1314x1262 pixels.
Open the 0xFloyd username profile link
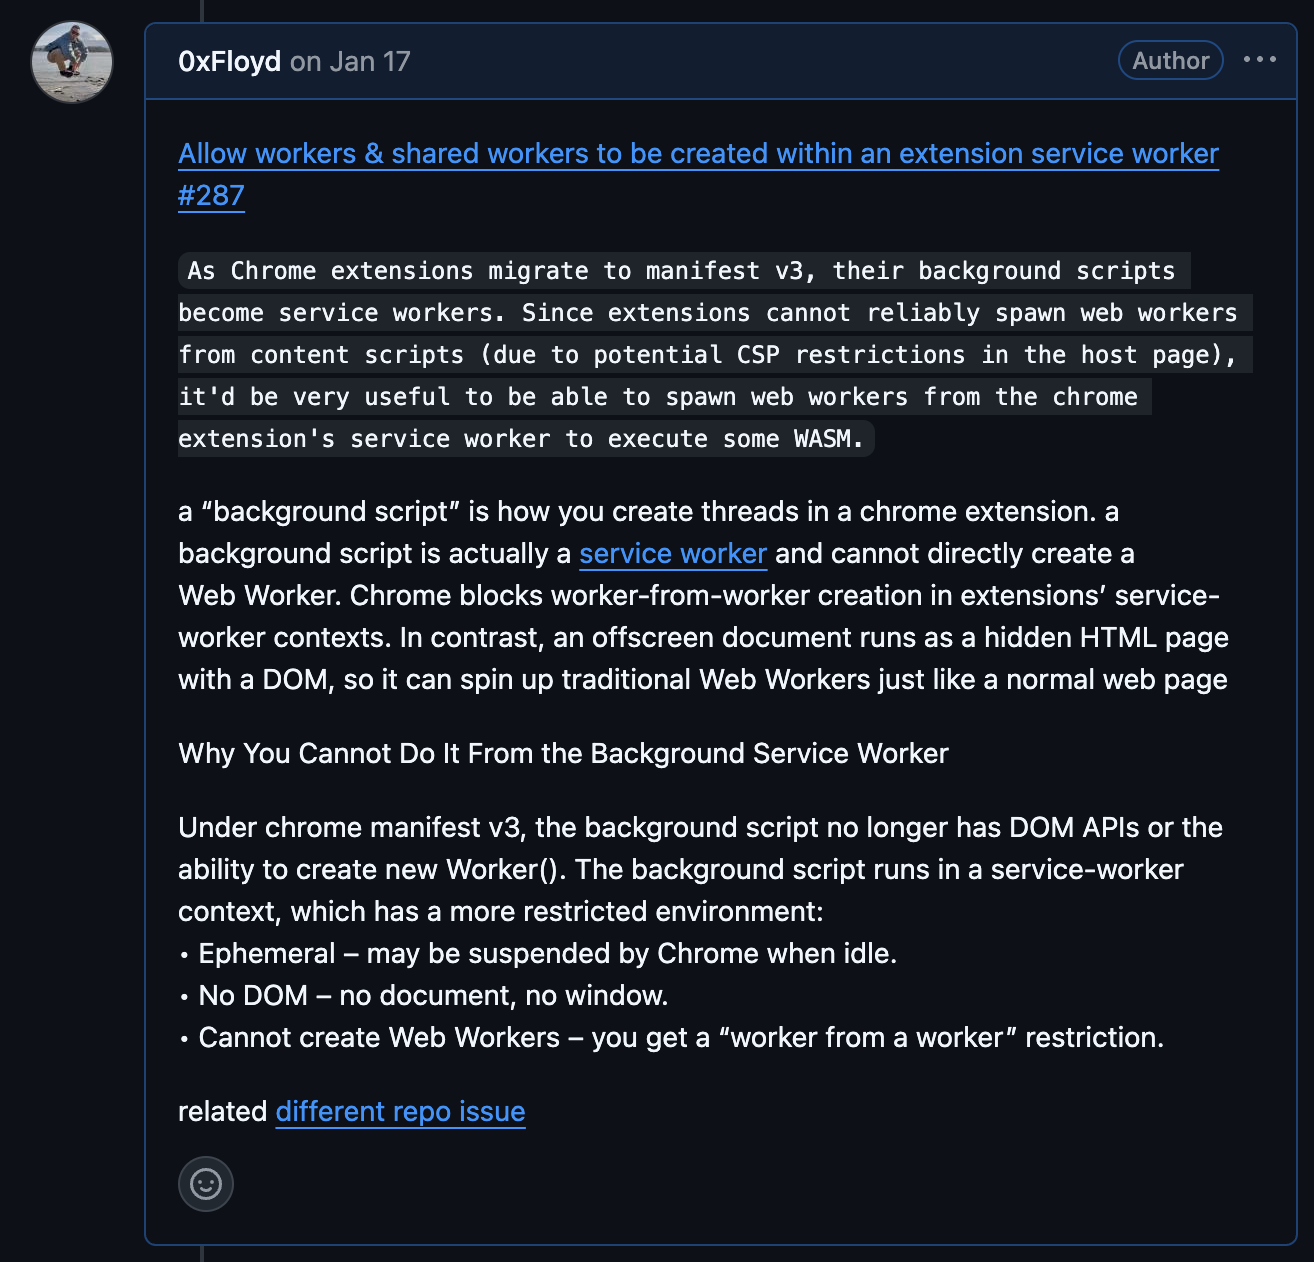(x=229, y=62)
